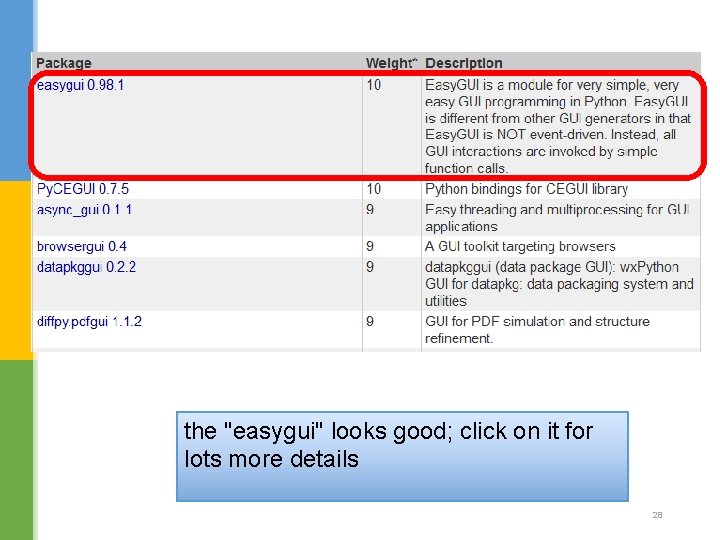Open the diffpy.pcfgui 1.1.2 package link

tap(89, 321)
